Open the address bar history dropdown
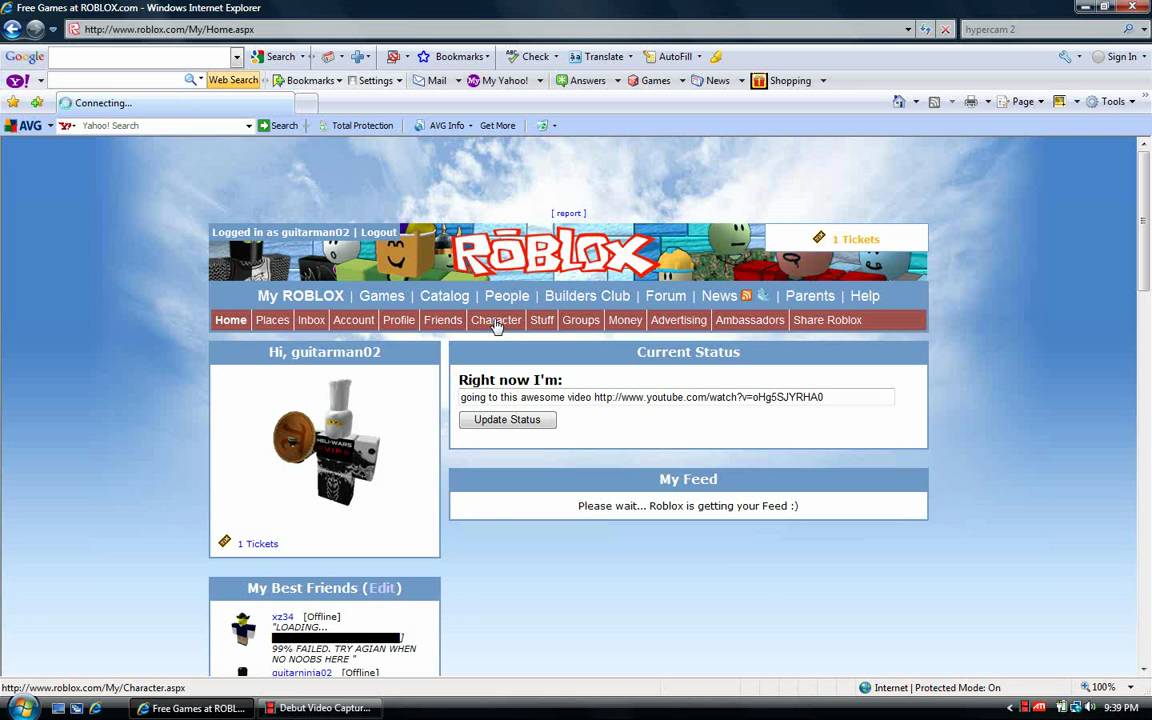This screenshot has height=720, width=1152. 909,29
